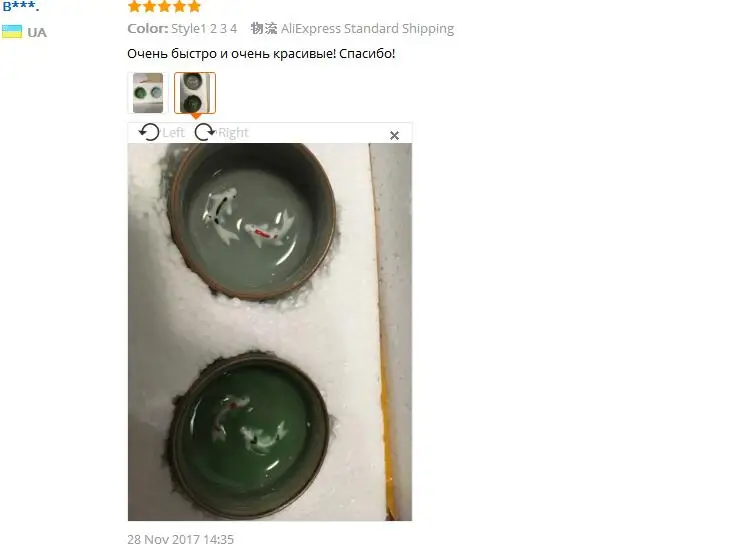Click the Ukraine flag icon

click(x=12, y=32)
